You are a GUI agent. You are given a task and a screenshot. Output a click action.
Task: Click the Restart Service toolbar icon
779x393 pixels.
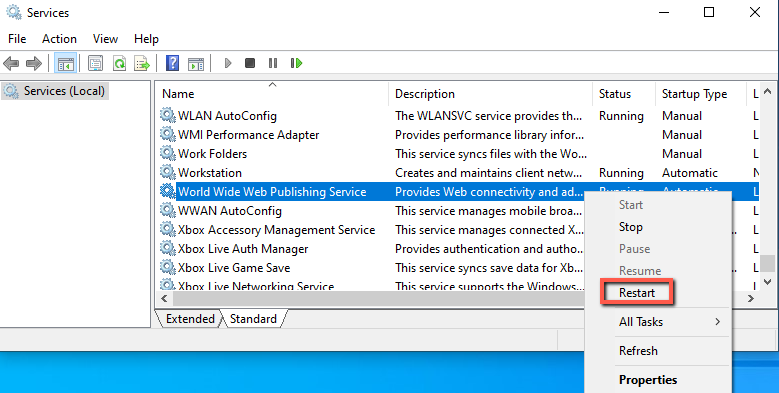[296, 63]
